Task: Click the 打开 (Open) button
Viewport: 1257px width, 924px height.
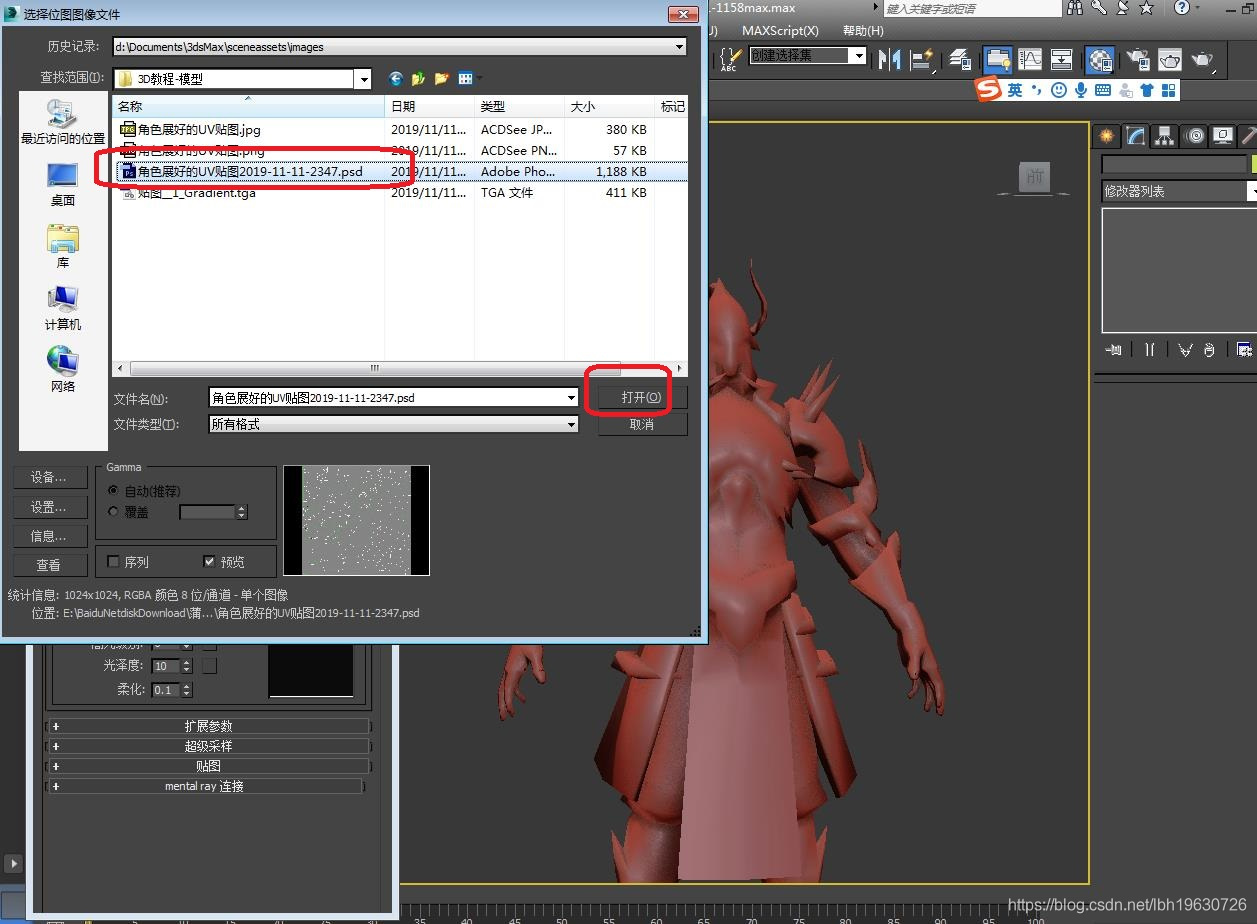Action: click(x=641, y=397)
